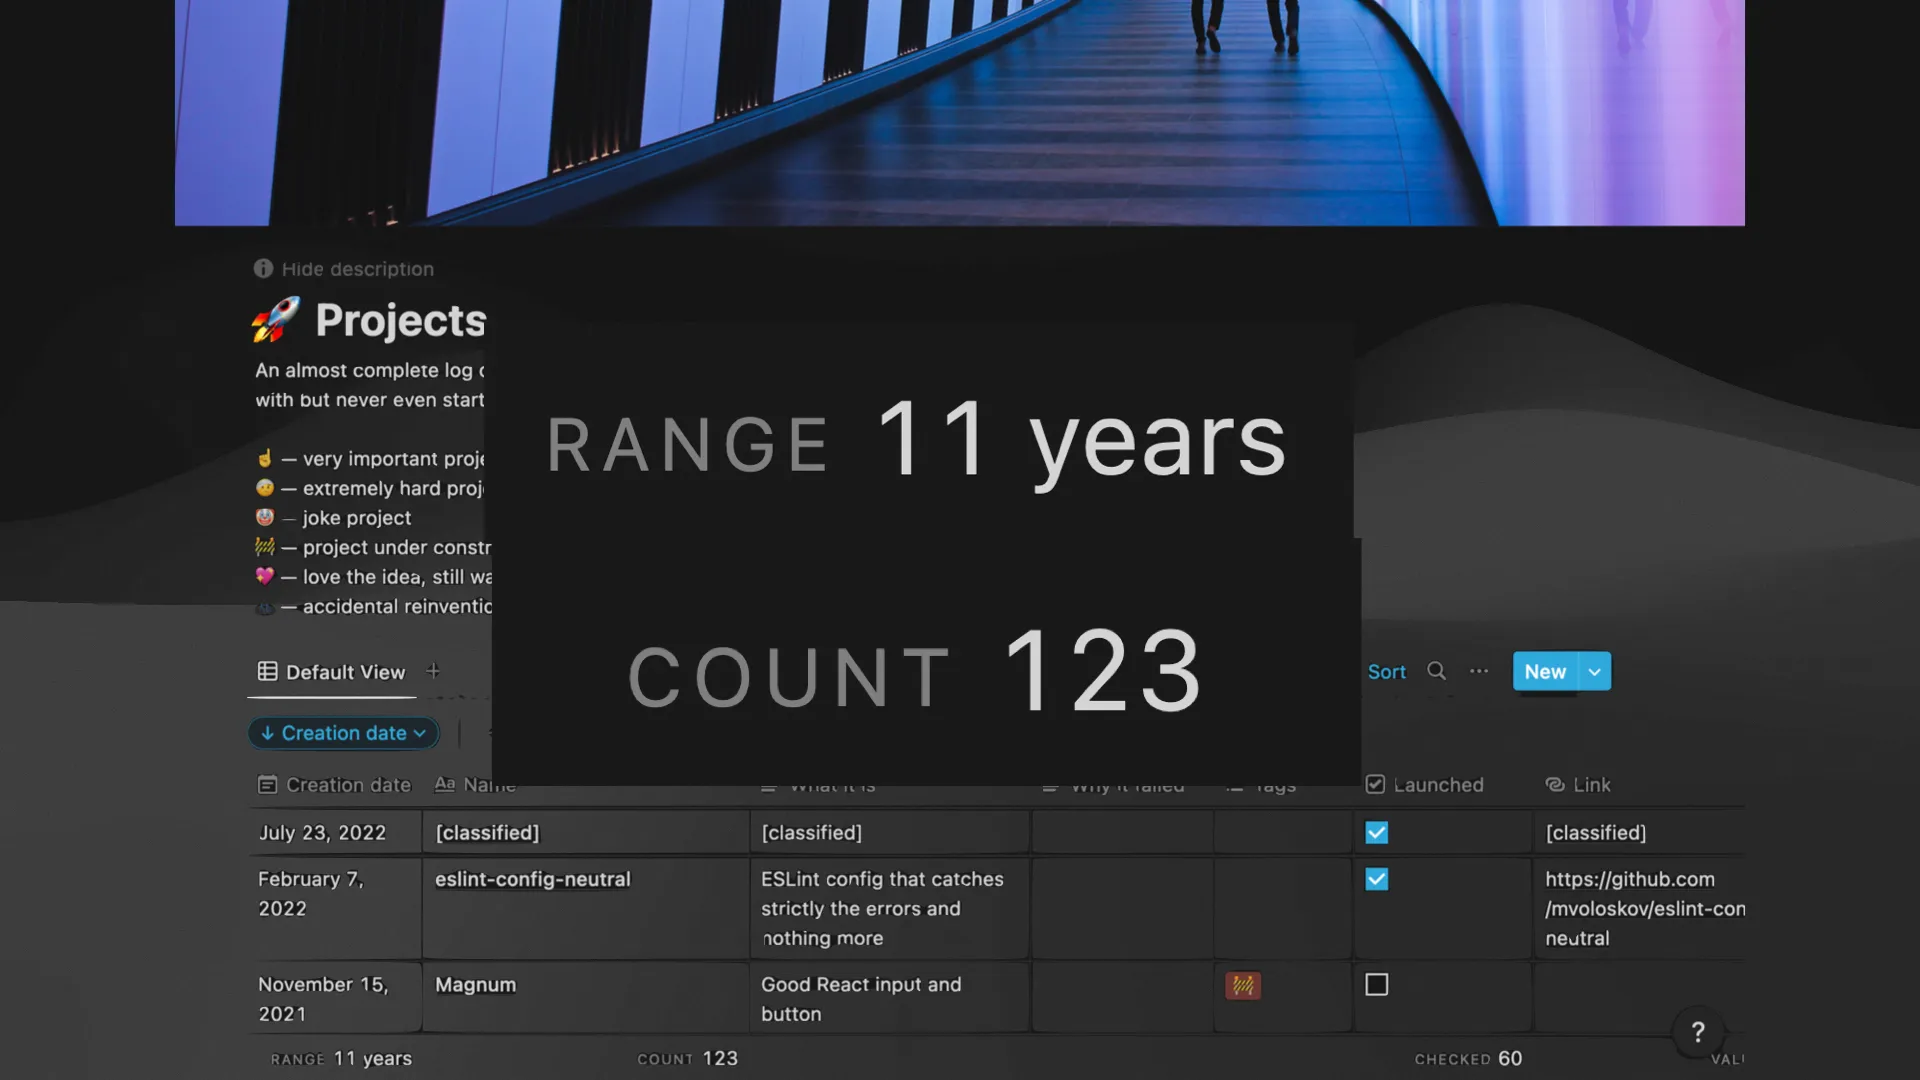The height and width of the screenshot is (1080, 1920).
Task: Check the Launched box for Magnum
Action: pyautogui.click(x=1377, y=985)
